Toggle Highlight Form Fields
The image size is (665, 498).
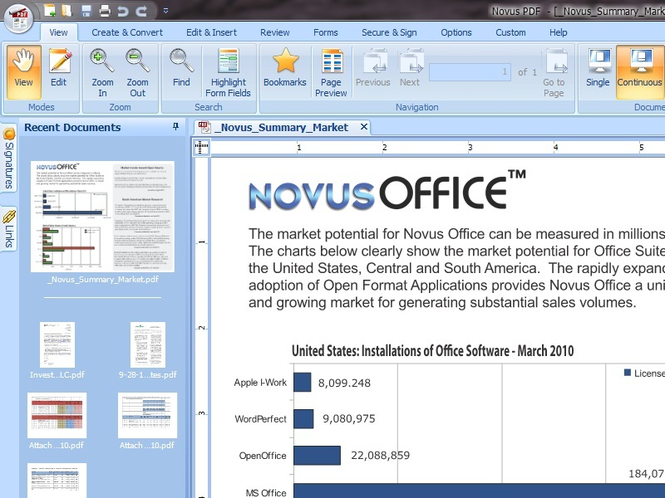coord(228,72)
